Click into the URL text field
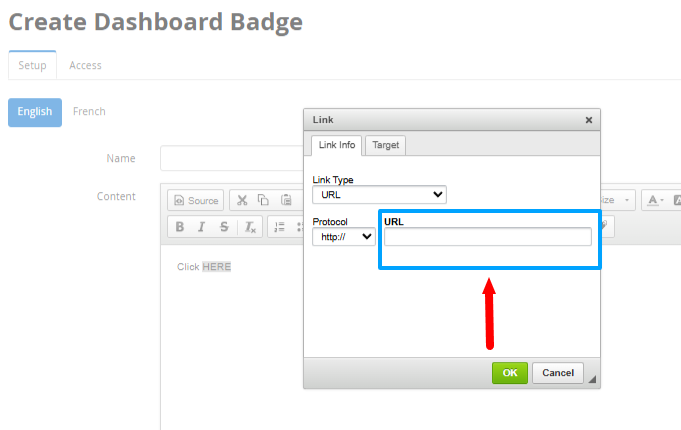681x430 pixels. 487,237
